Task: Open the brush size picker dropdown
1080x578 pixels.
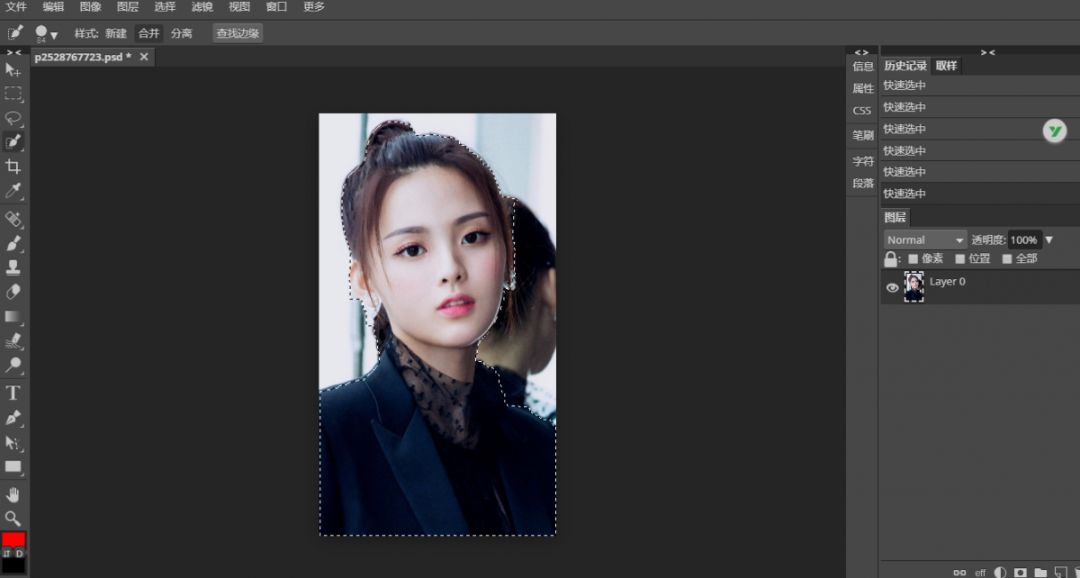Action: point(46,33)
